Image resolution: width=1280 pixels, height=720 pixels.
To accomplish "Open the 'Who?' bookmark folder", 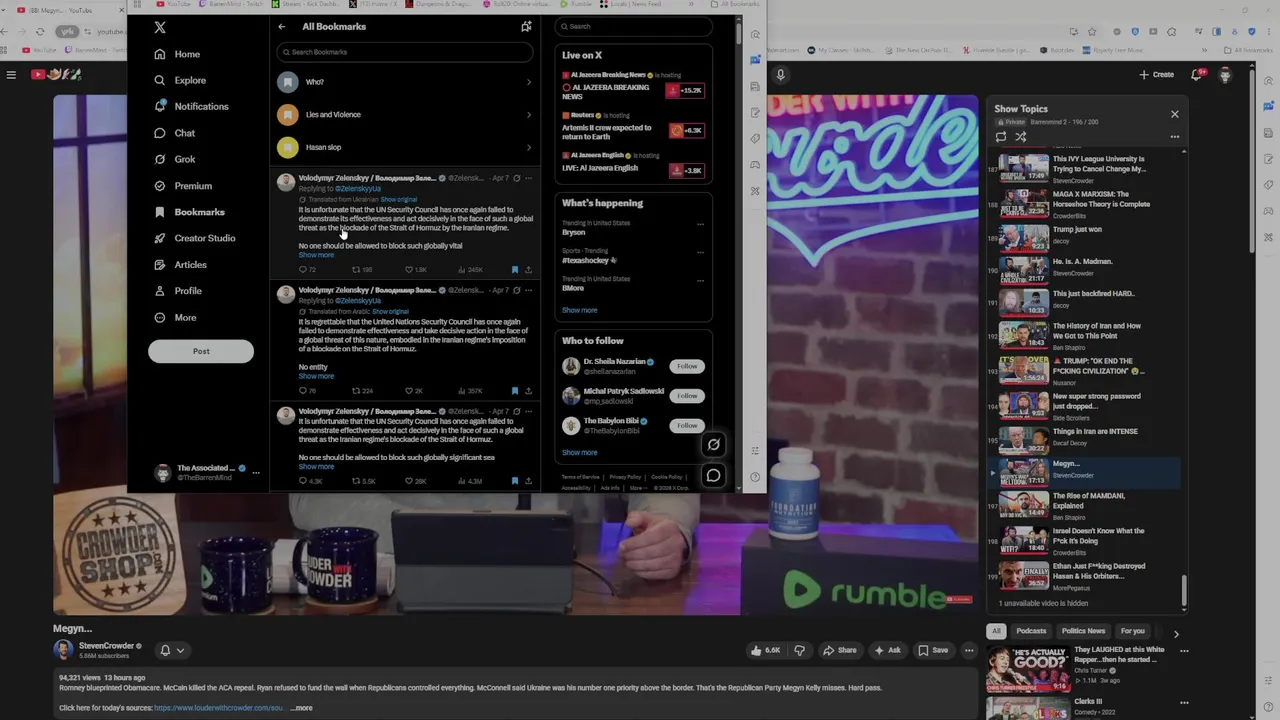I will click(404, 82).
